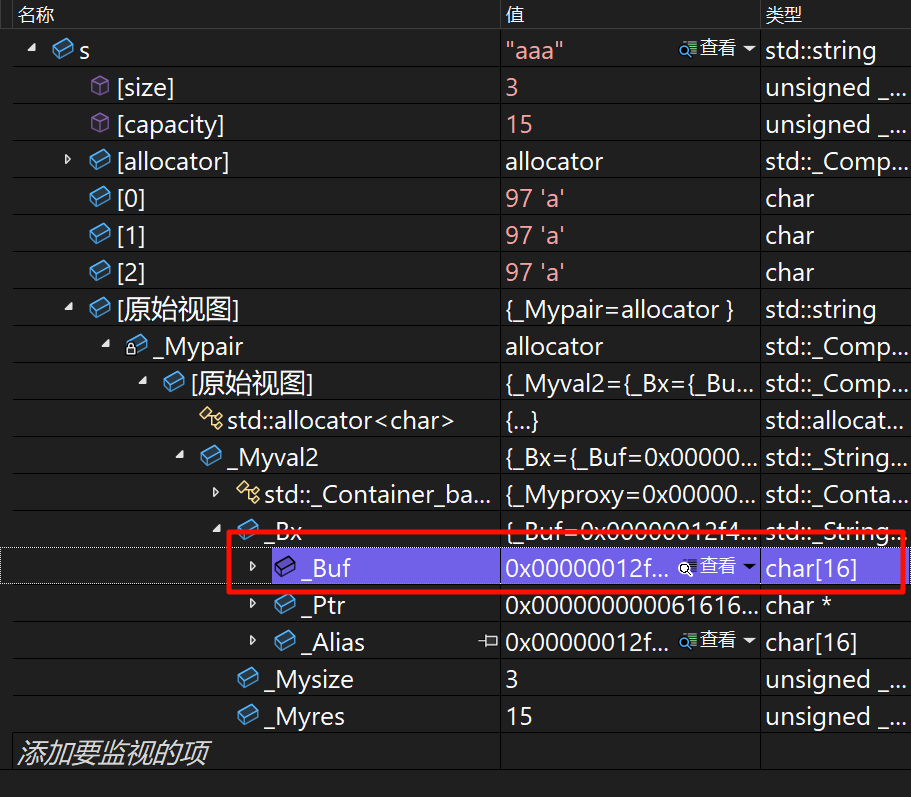Click the first [原始视图] row icon
The width and height of the screenshot is (911, 797).
(x=100, y=308)
